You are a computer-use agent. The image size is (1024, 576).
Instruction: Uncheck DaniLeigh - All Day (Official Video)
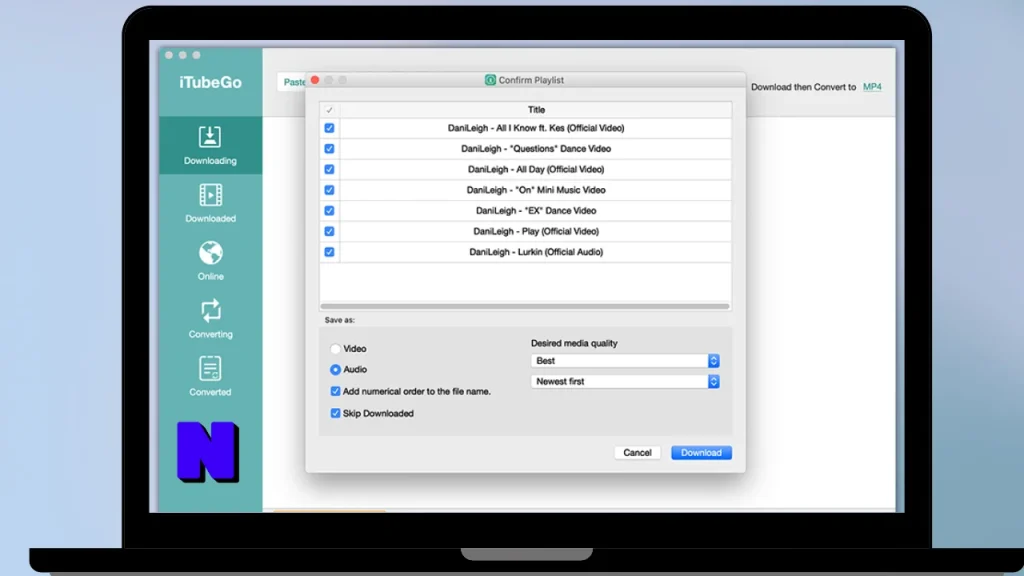(x=329, y=169)
